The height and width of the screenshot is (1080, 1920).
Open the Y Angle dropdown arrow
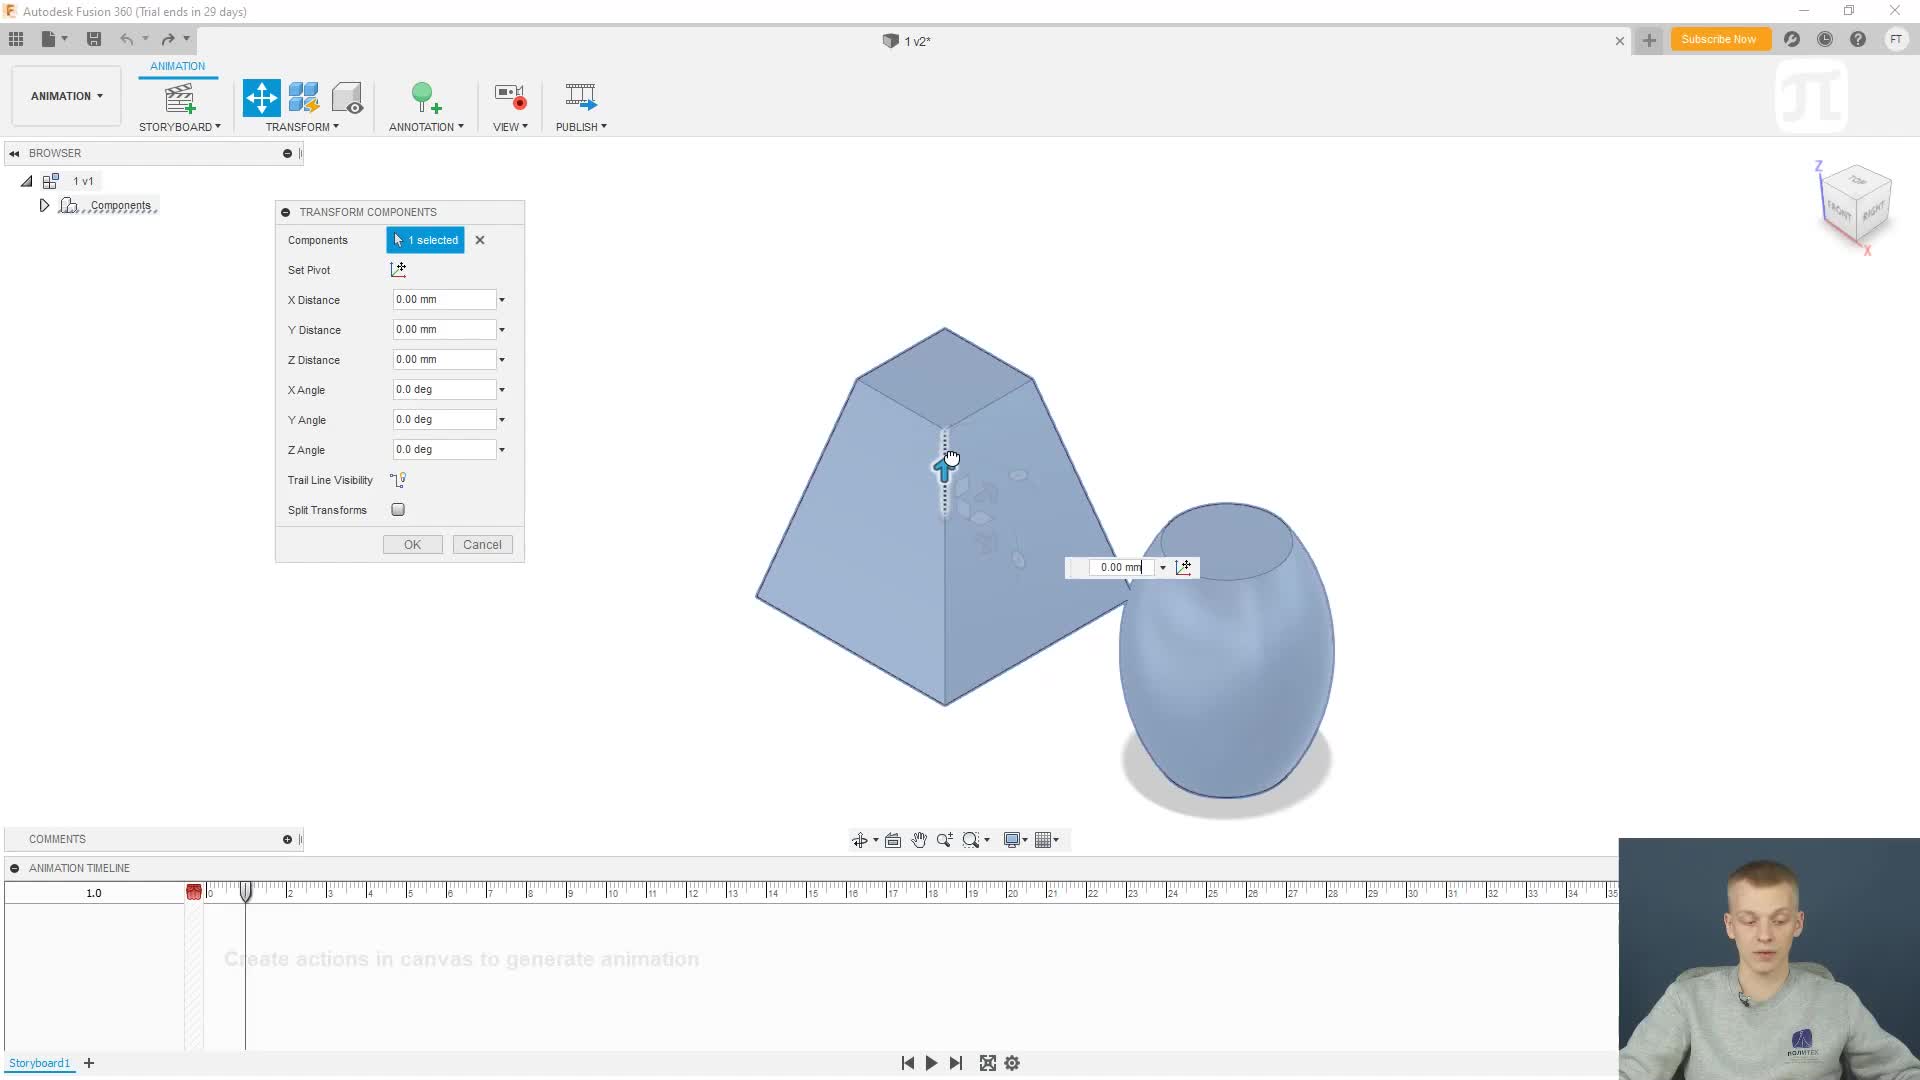coord(502,420)
